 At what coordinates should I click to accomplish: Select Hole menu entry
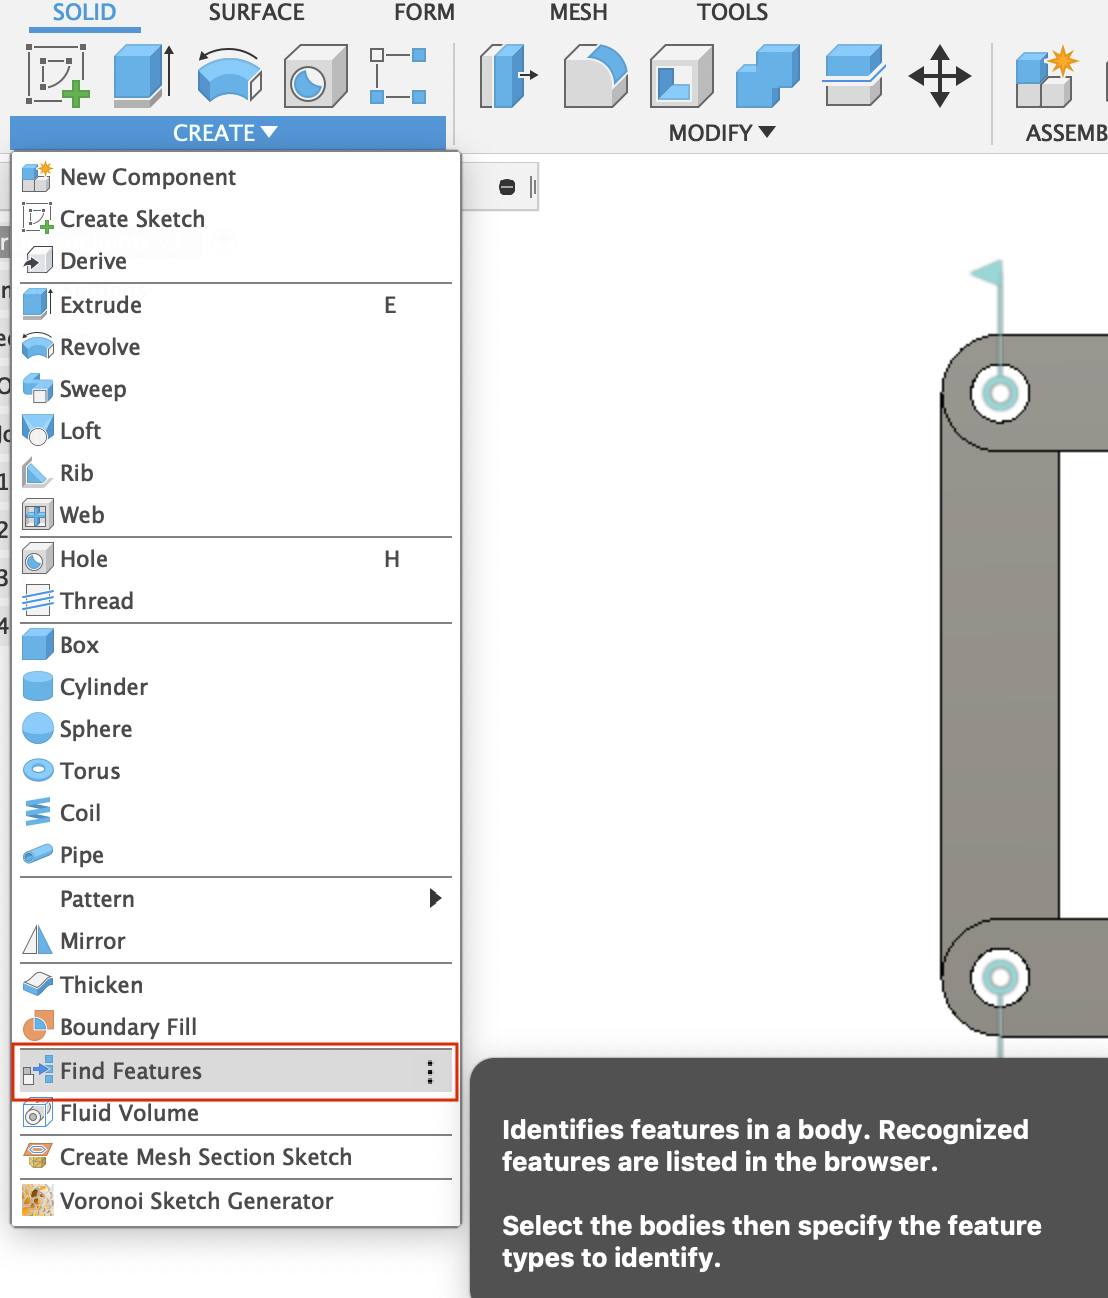click(236, 559)
